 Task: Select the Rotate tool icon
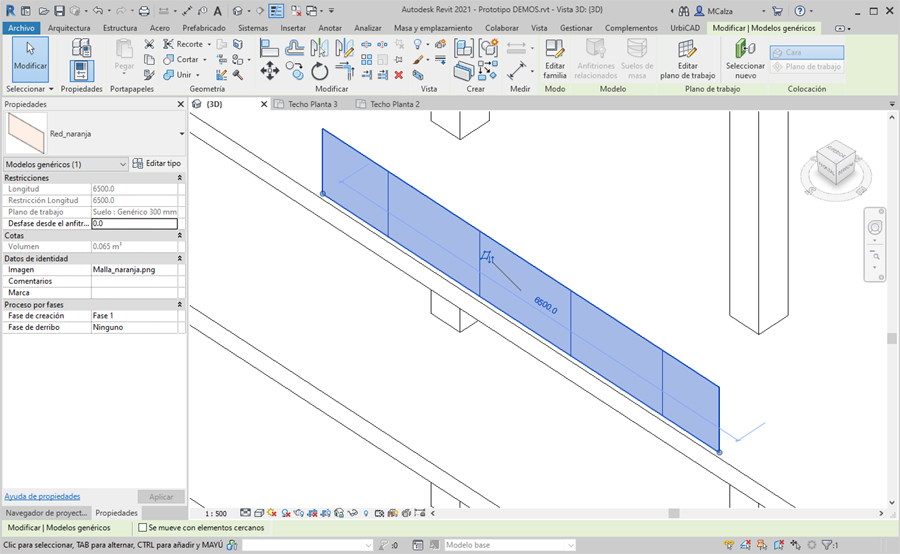(320, 71)
